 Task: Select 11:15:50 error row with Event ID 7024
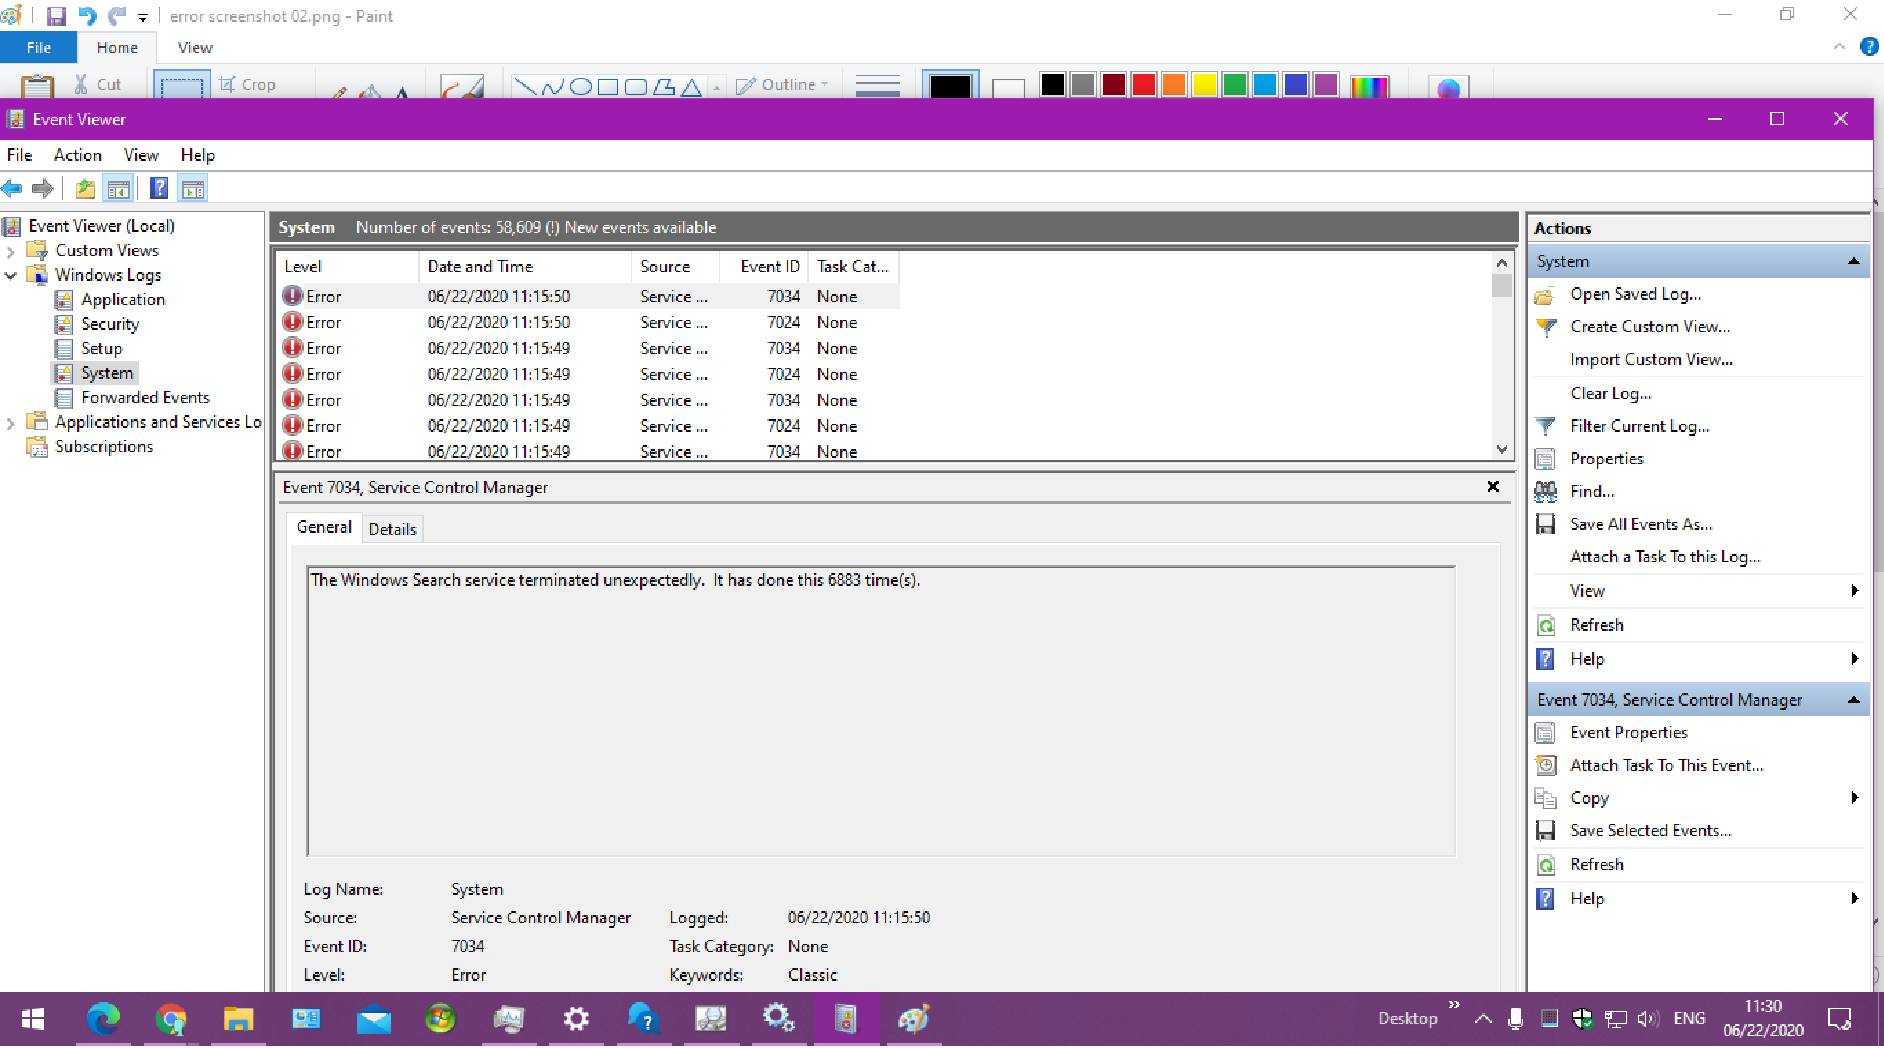(588, 323)
